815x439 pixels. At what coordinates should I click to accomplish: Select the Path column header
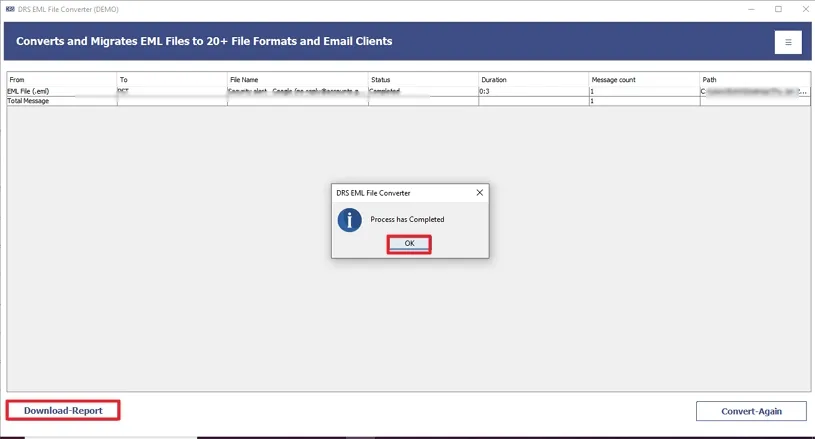[x=755, y=79]
